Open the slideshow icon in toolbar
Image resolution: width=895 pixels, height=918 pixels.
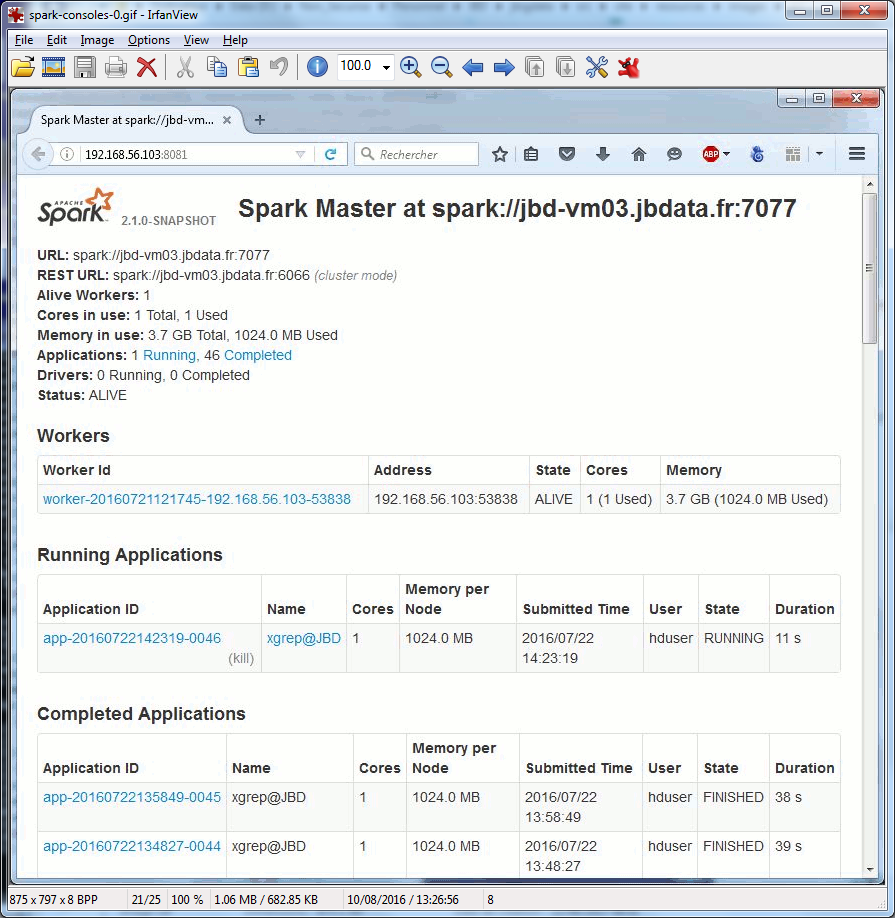pos(53,67)
